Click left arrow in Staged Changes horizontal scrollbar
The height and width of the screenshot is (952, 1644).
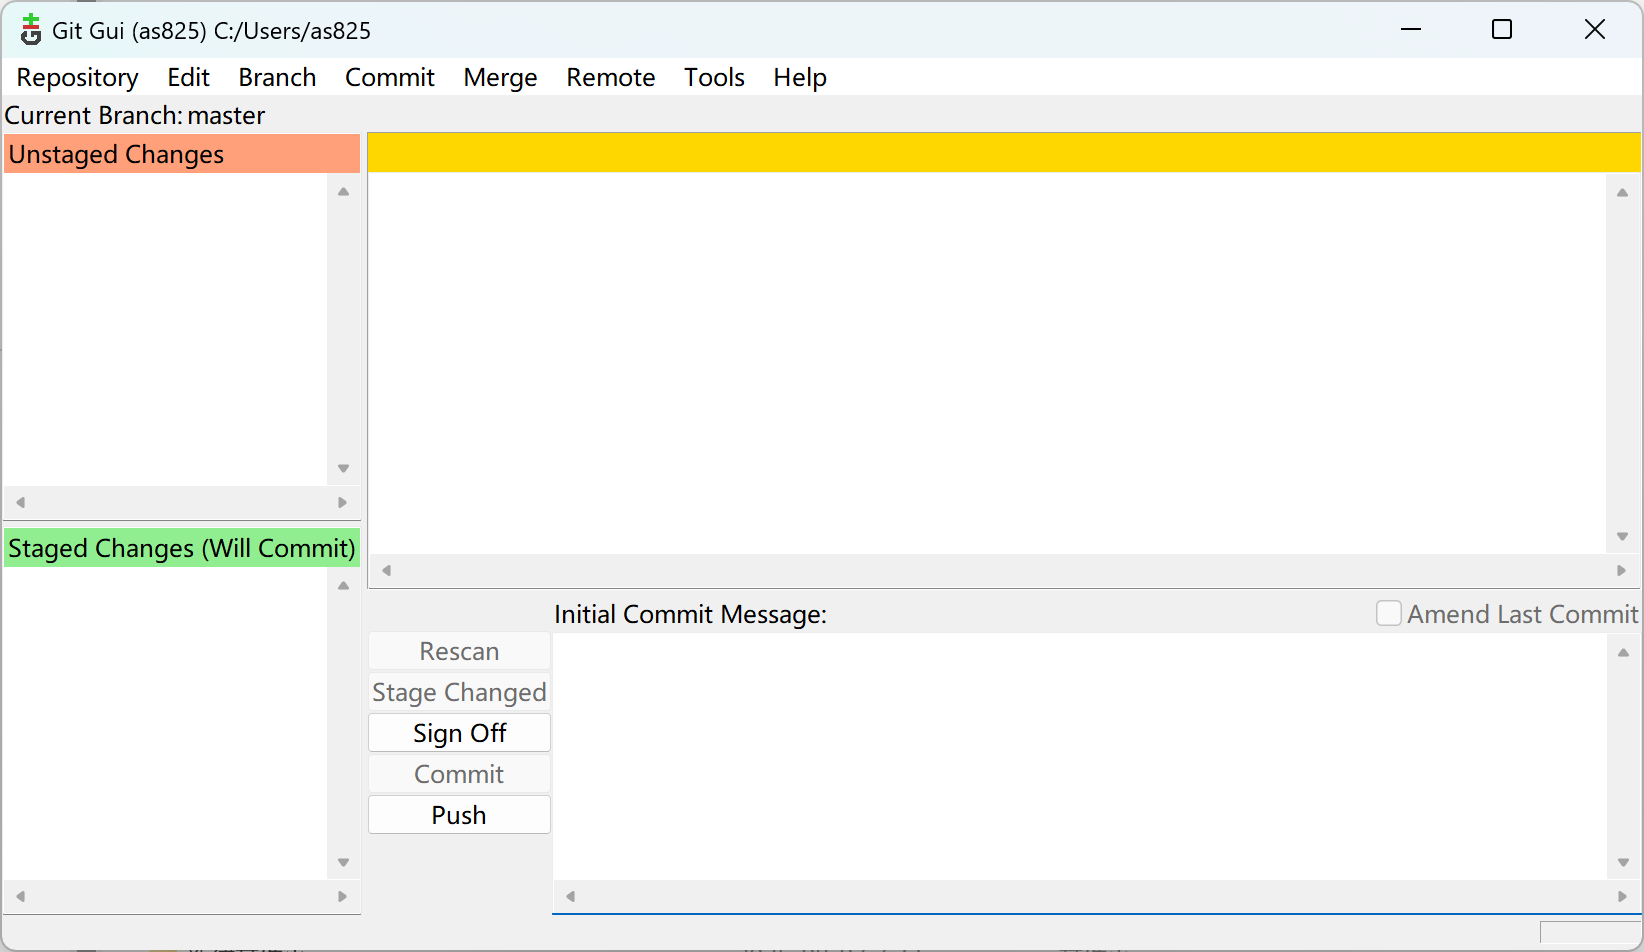[20, 896]
